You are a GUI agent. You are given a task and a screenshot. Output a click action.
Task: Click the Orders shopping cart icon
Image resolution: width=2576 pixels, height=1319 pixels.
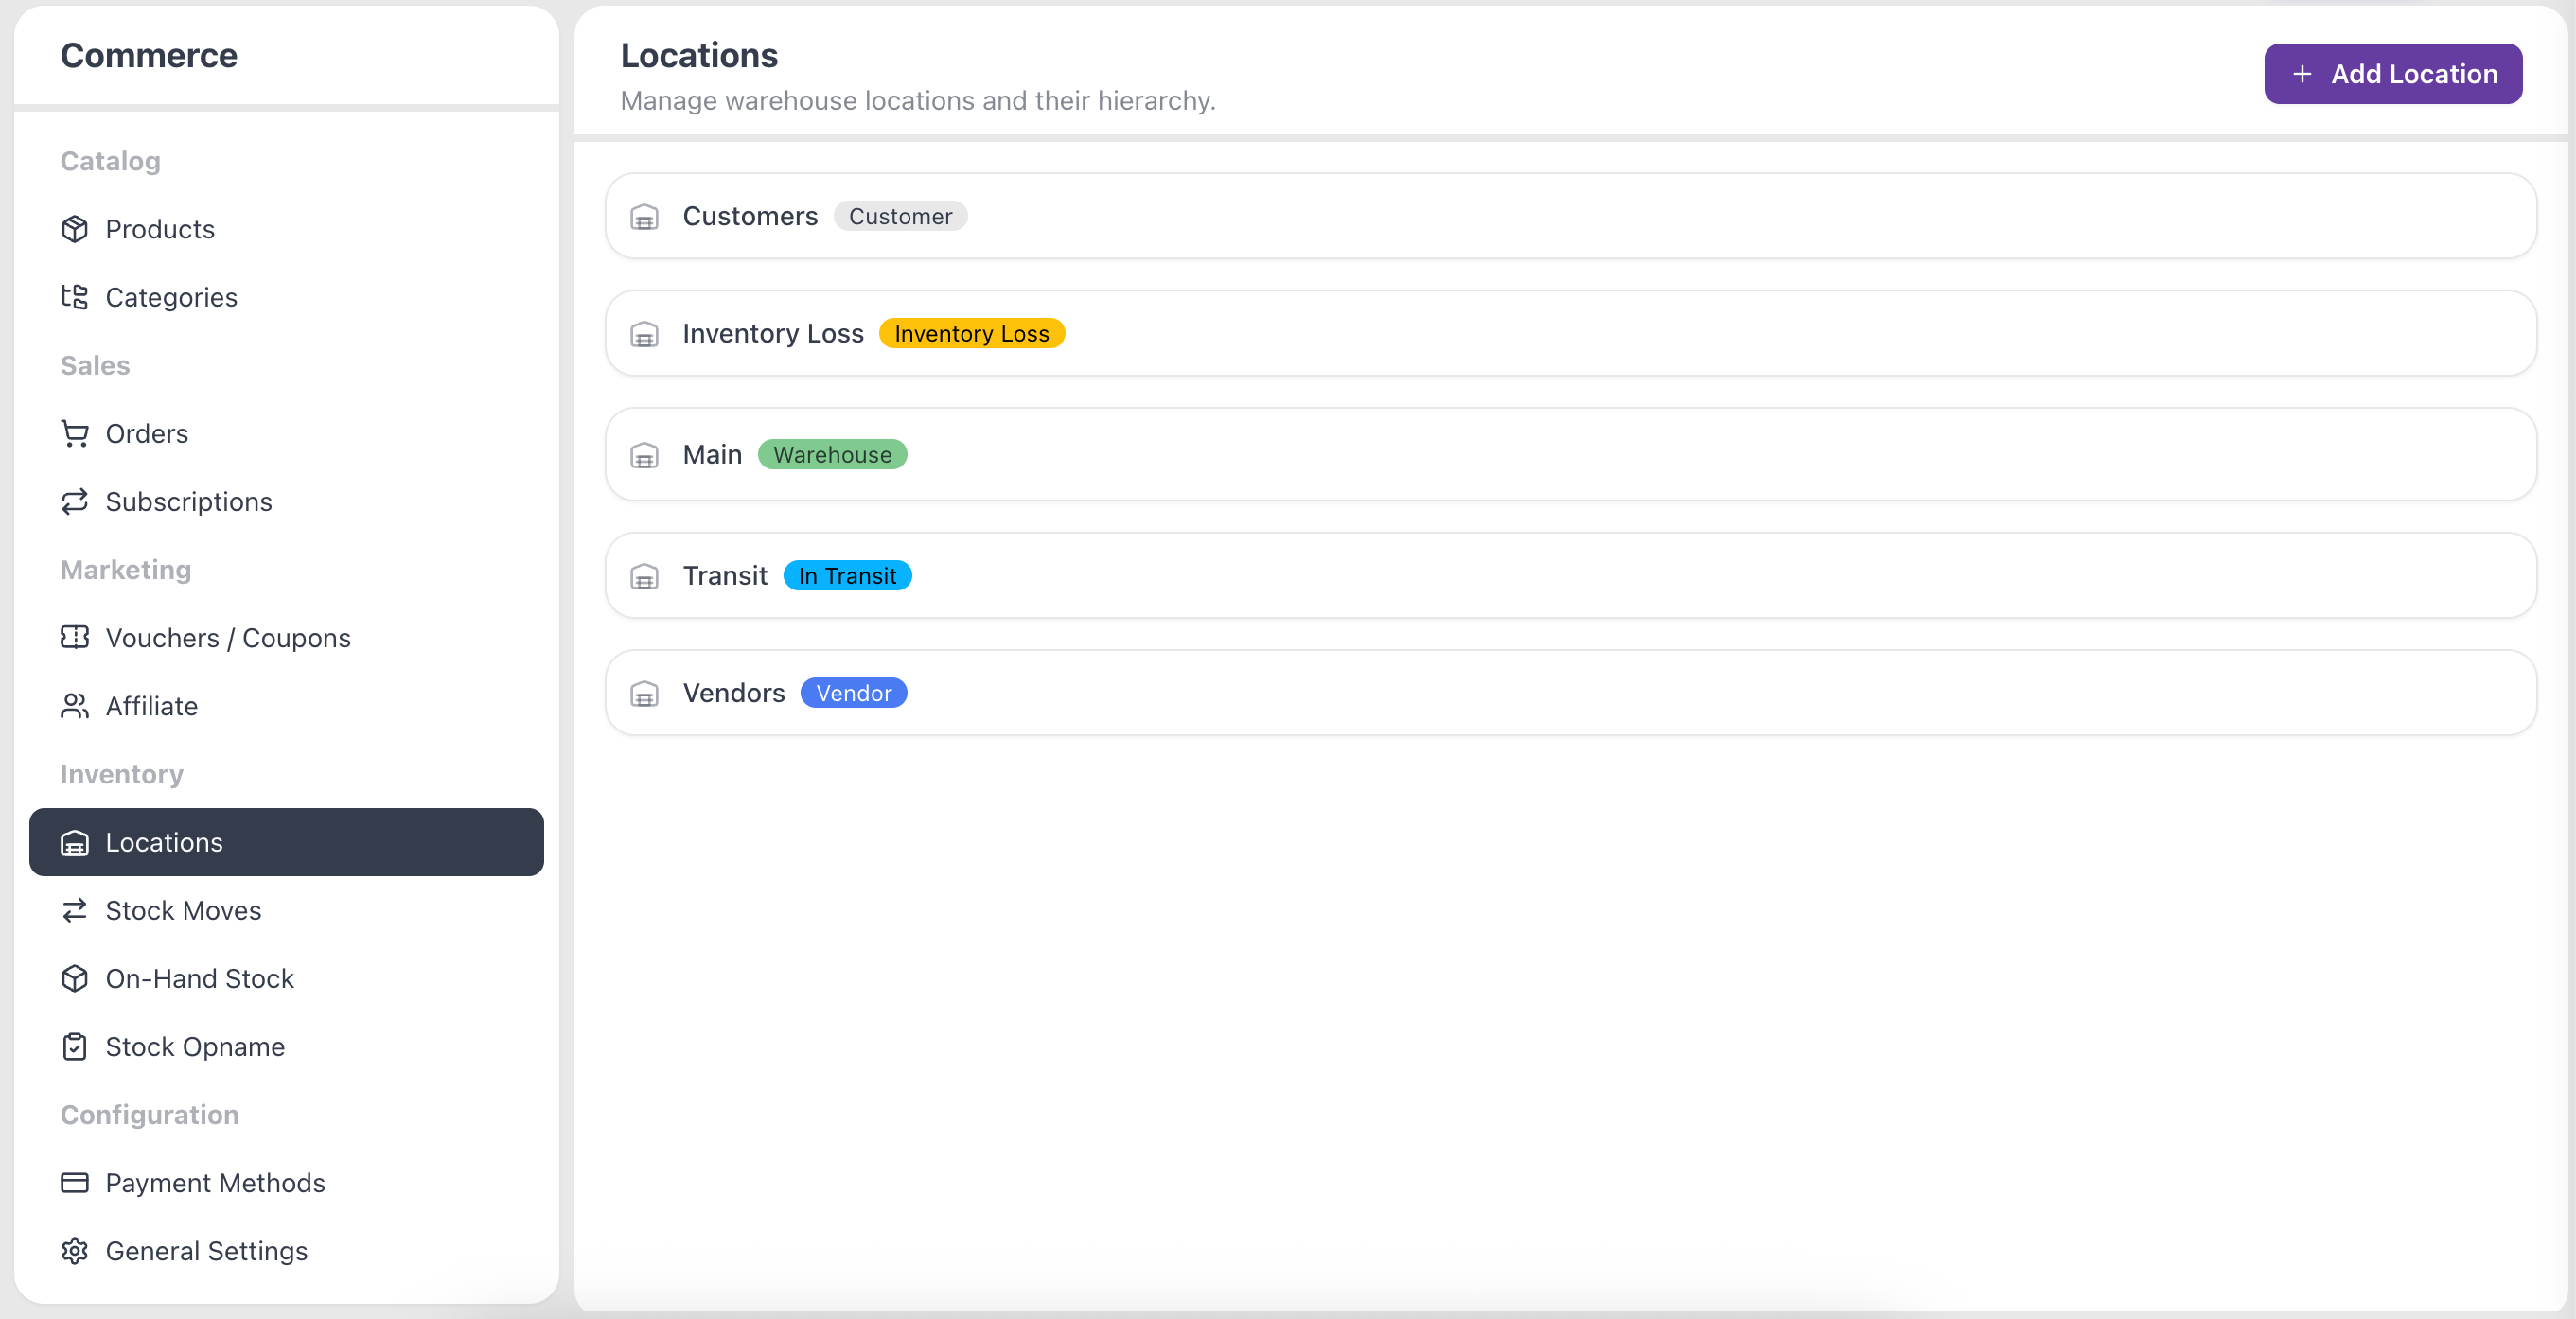coord(75,433)
